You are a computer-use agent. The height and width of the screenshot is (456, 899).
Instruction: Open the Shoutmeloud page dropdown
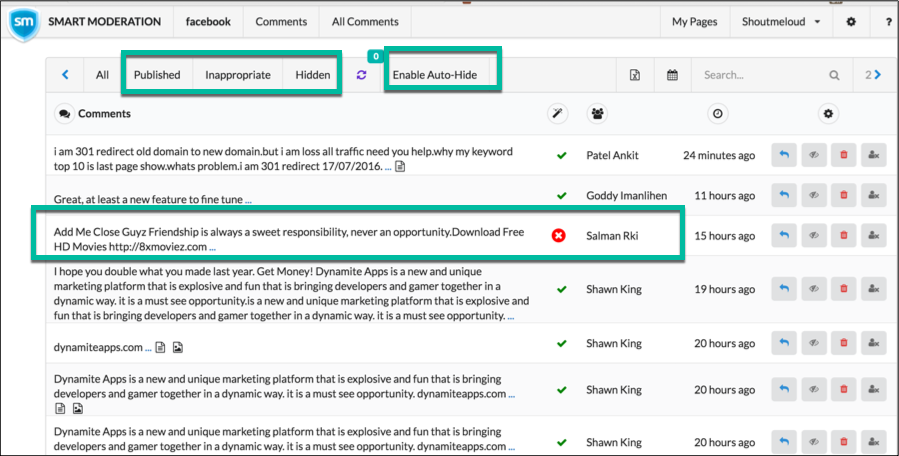tap(781, 22)
